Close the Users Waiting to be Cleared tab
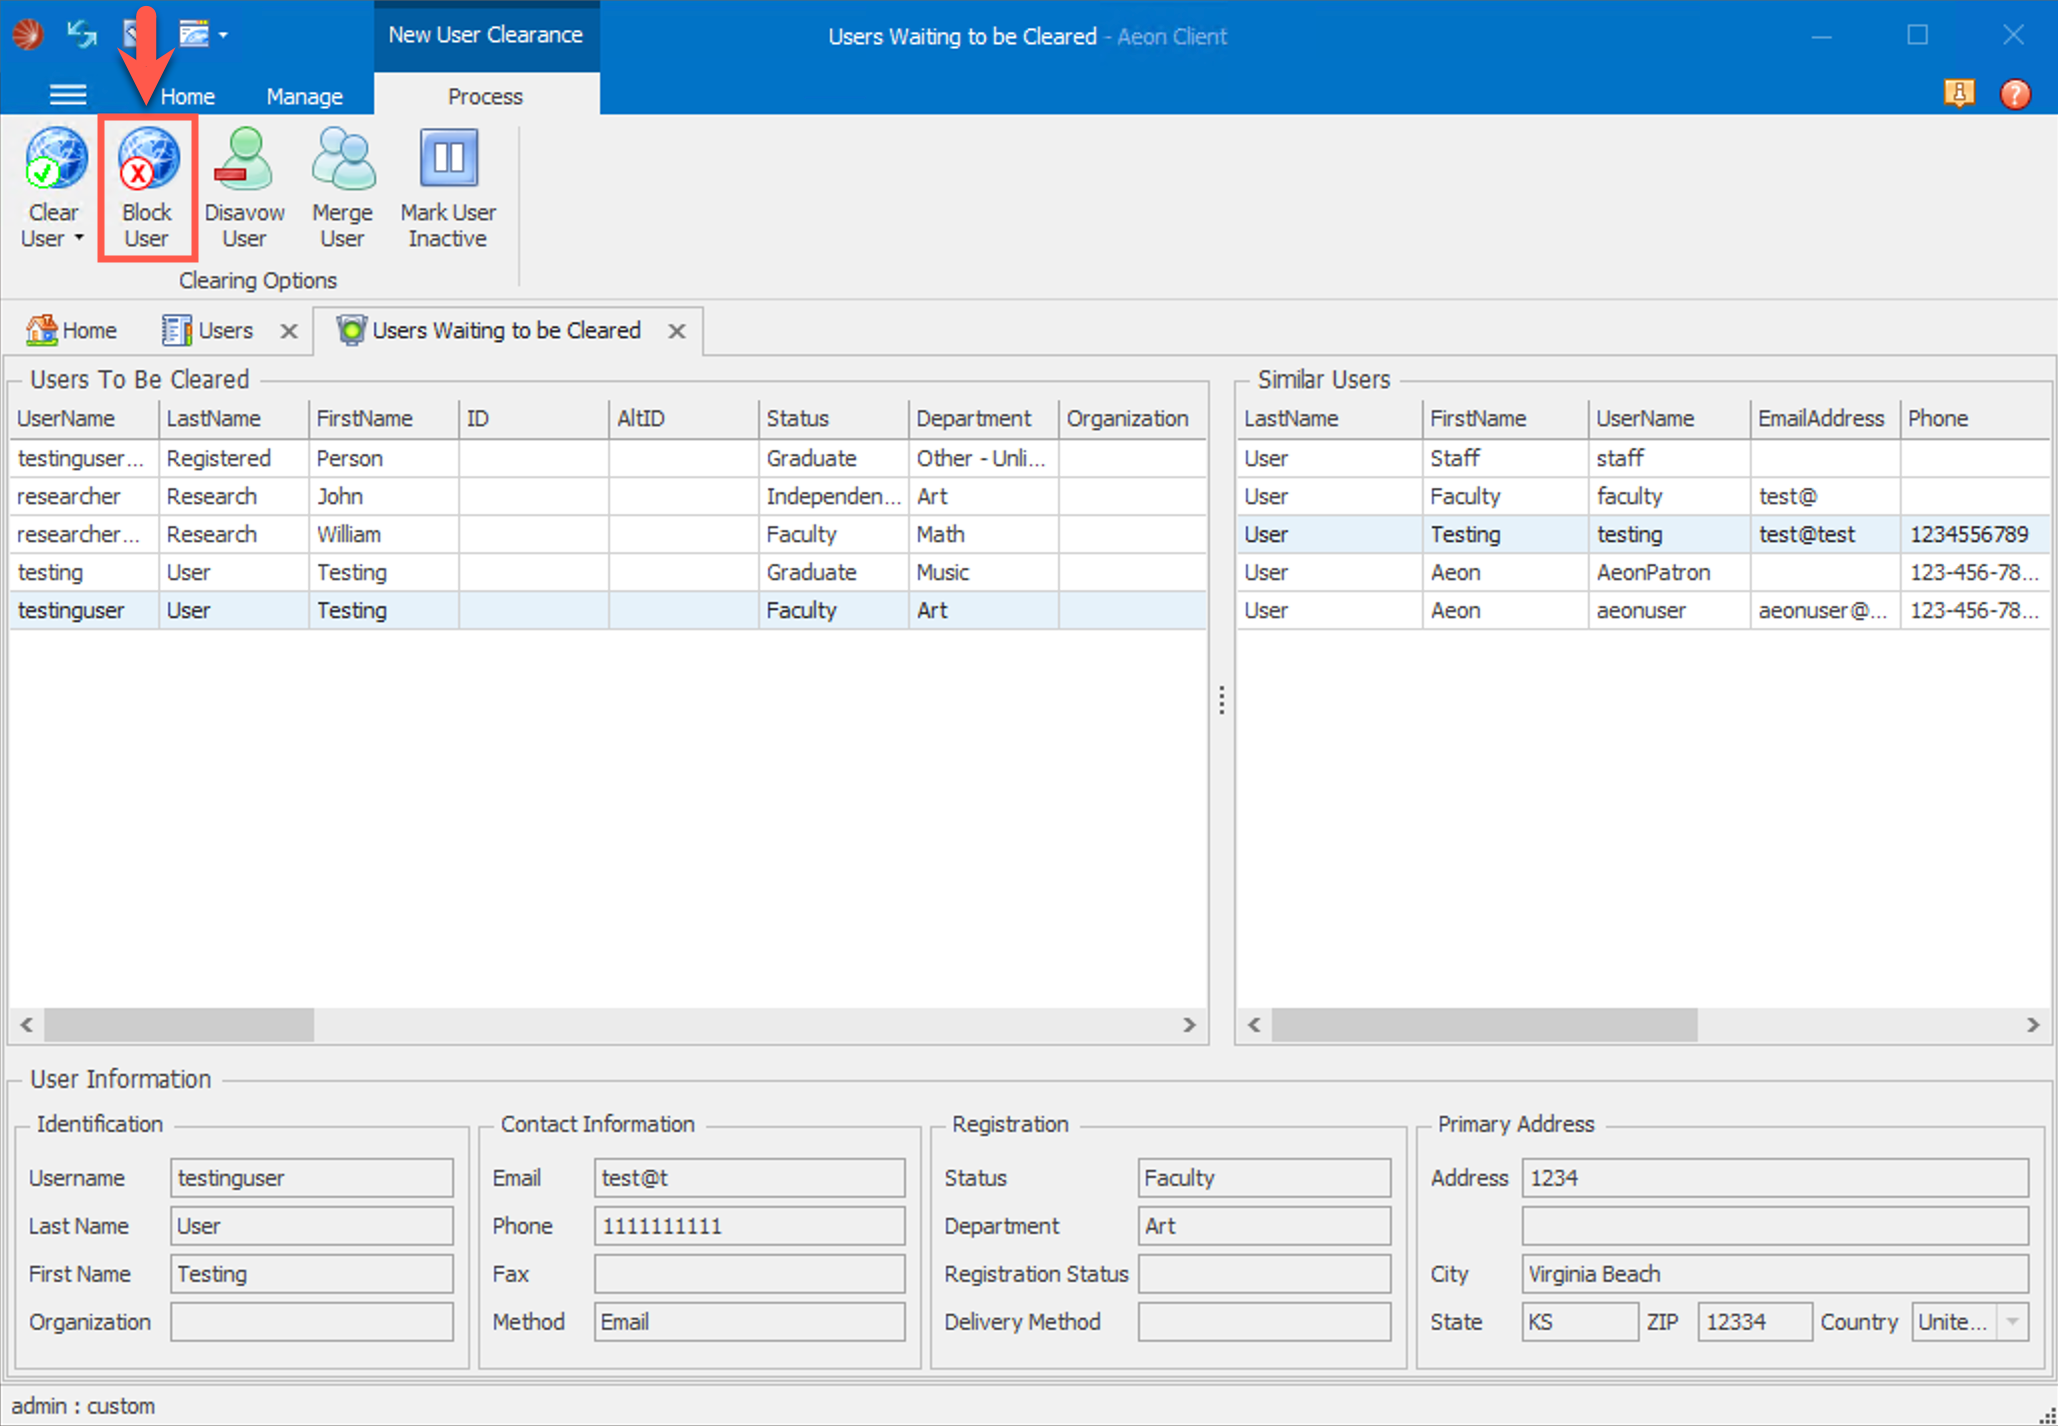 [x=677, y=331]
